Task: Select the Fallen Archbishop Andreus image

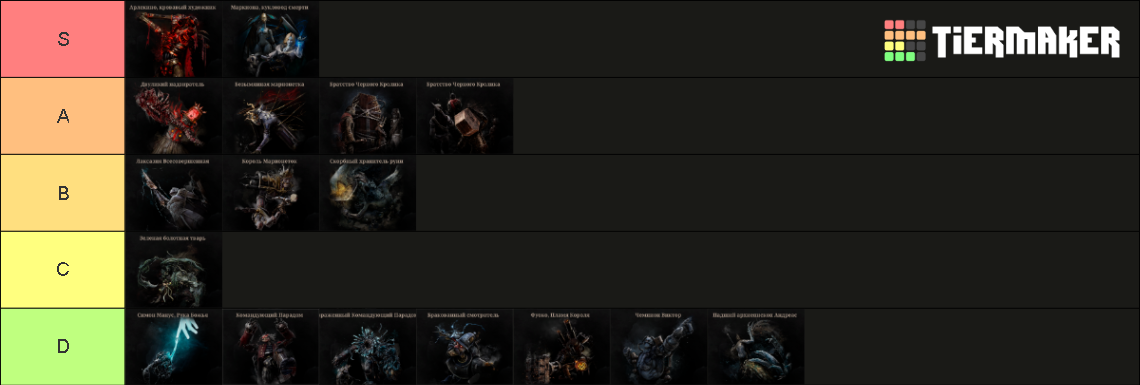Action: (x=756, y=347)
